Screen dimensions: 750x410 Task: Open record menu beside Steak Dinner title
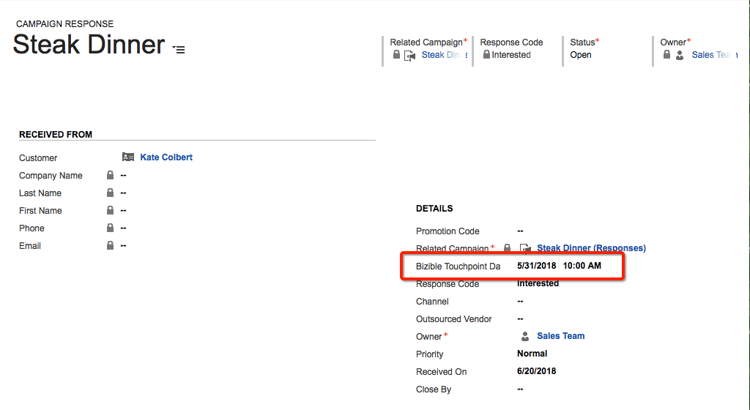click(x=179, y=49)
